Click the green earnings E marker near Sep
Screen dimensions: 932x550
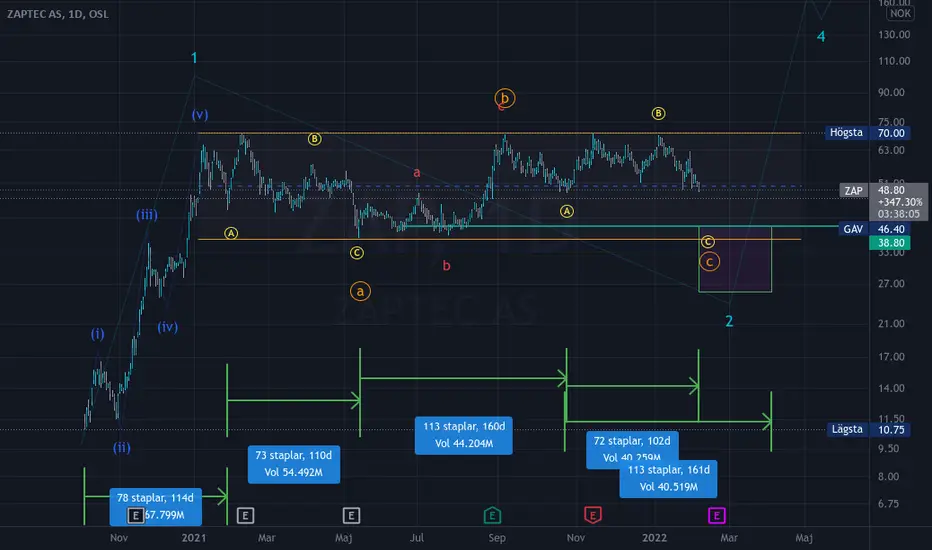point(492,515)
